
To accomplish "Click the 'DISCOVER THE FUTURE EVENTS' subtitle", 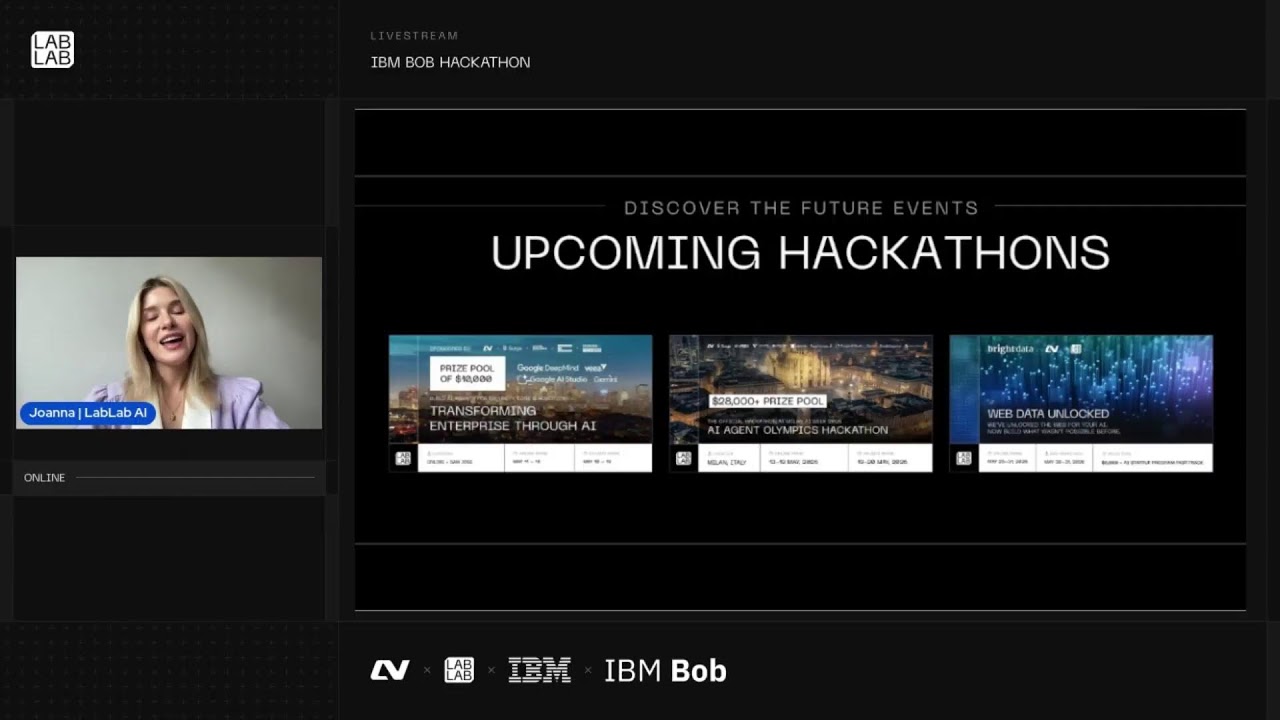I will [801, 208].
